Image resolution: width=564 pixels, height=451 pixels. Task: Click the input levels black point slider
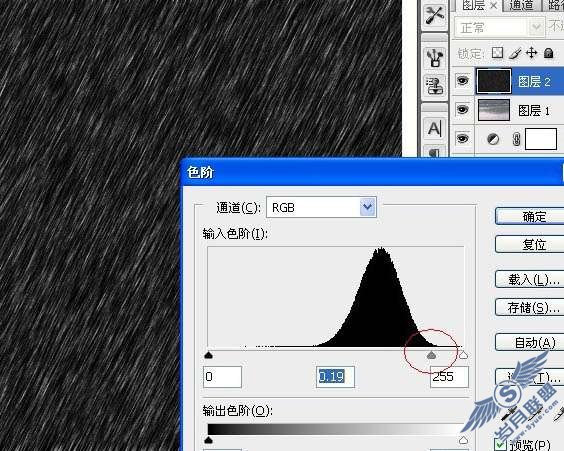tap(209, 355)
